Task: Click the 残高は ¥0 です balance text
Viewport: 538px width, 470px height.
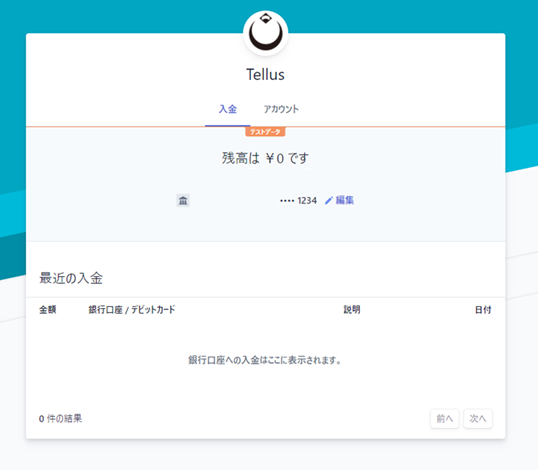Action: (x=265, y=158)
